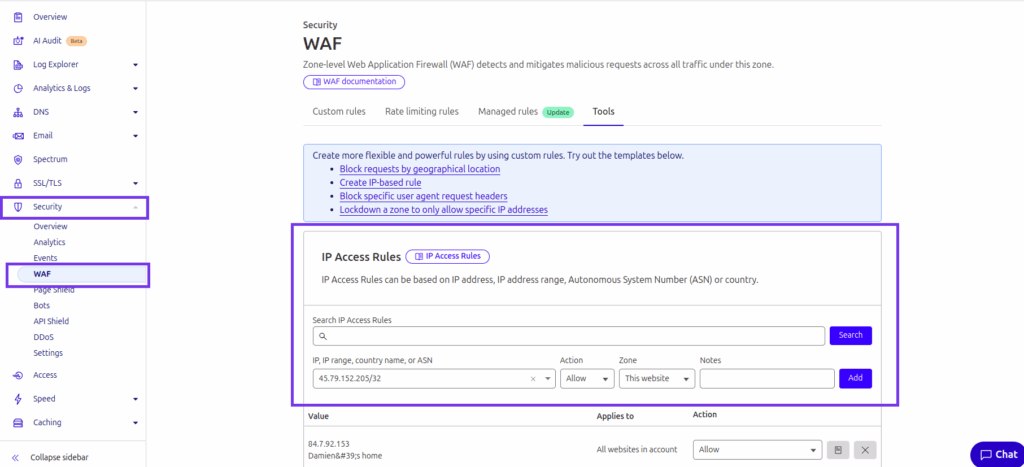Delete the 84.7.92.153 rule with X icon
This screenshot has height=467, width=1024.
point(865,450)
